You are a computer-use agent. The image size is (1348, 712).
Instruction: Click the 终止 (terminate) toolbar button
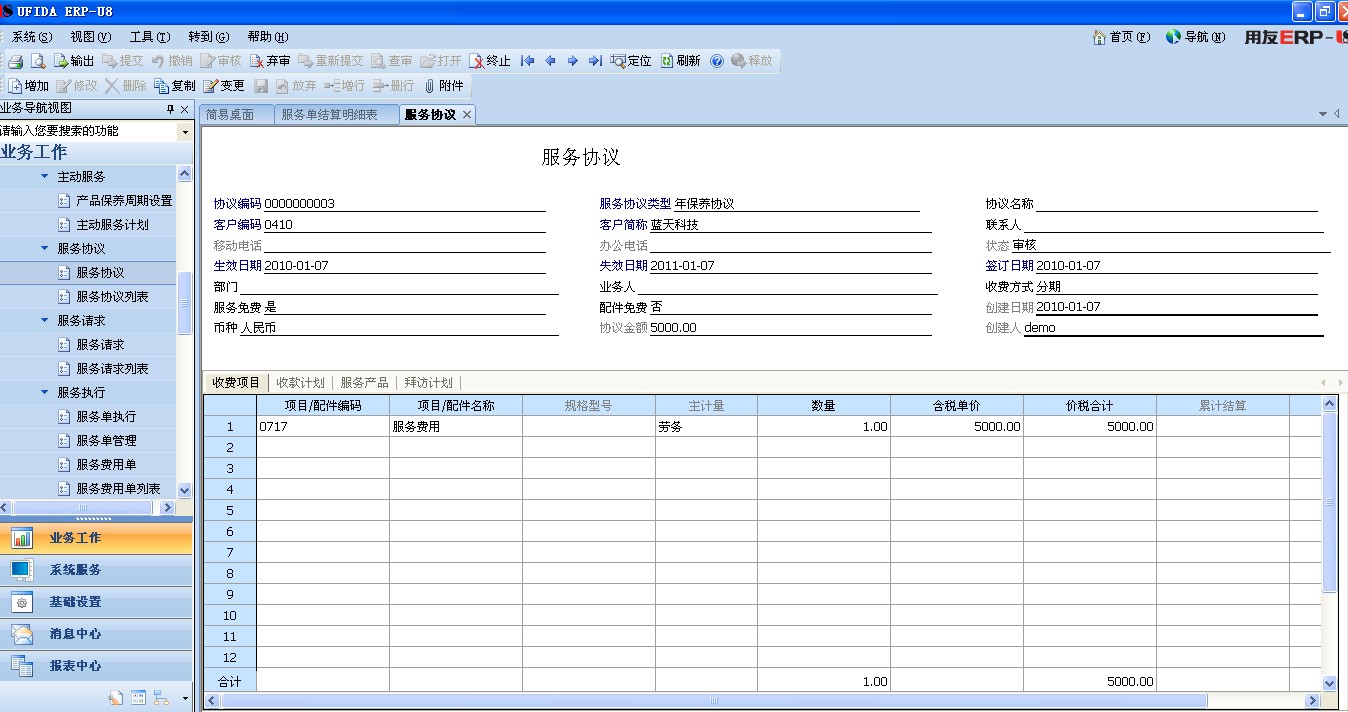[490, 61]
